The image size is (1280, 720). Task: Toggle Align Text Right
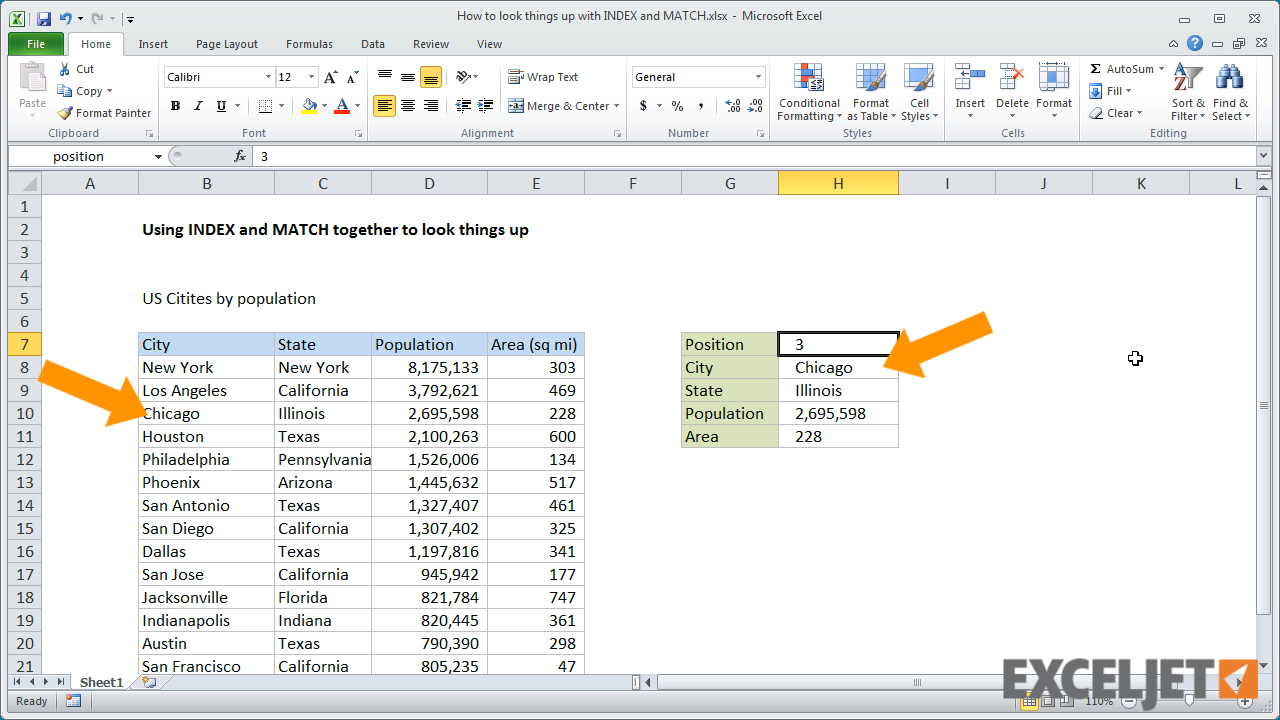[x=431, y=106]
